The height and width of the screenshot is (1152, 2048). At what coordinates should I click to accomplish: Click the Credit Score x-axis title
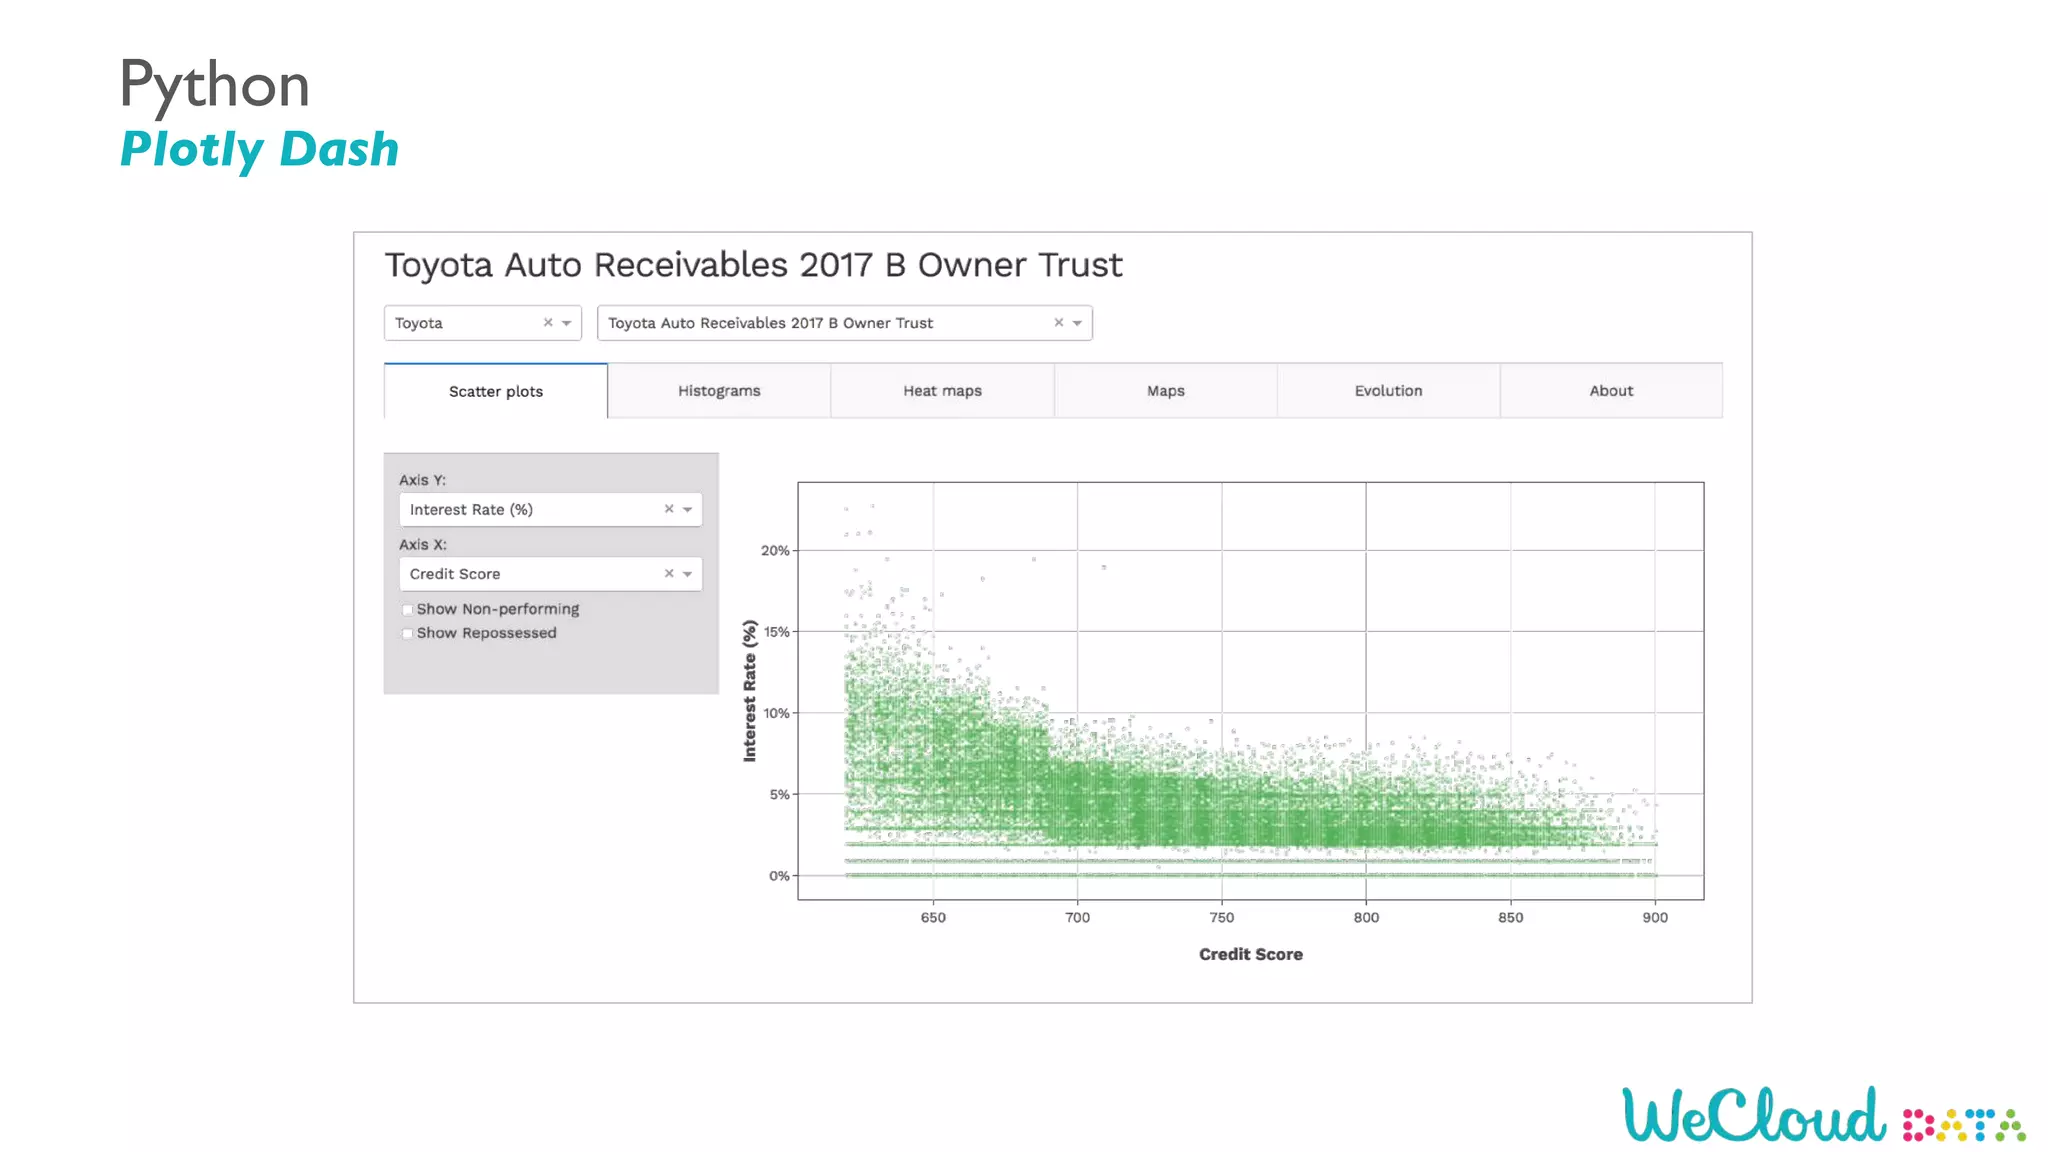1250,954
